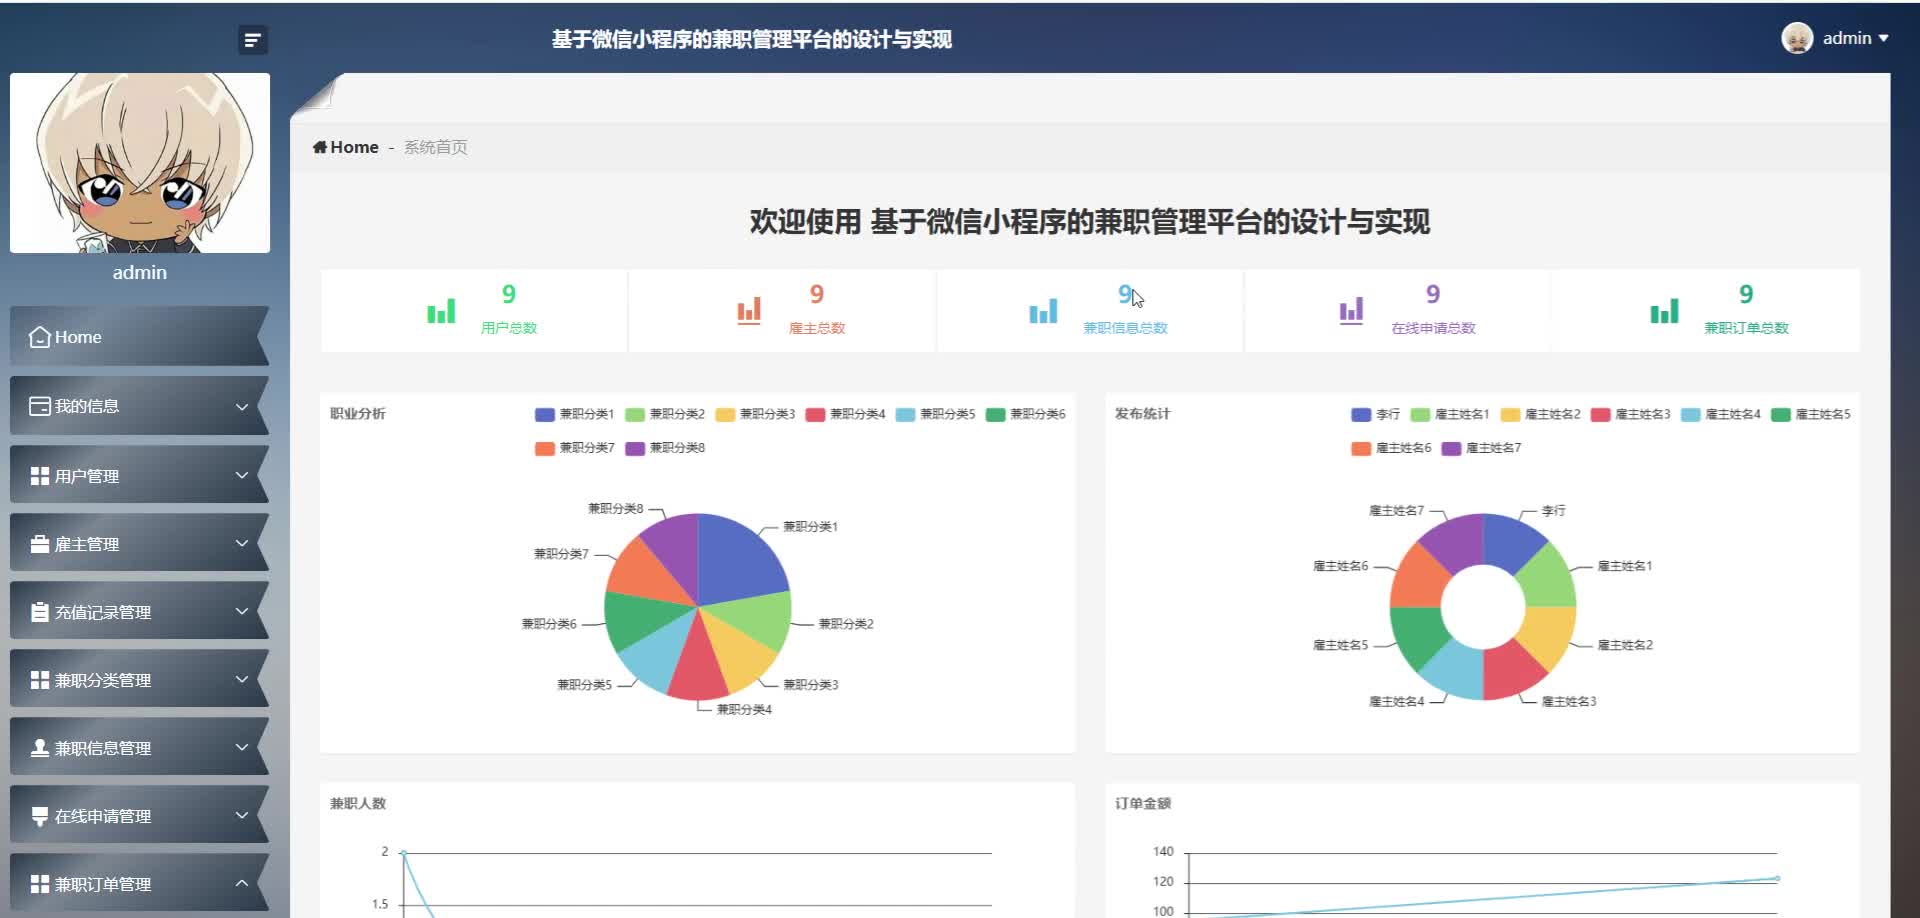Toggle 兼职分类3 legend swatch

pos(725,414)
